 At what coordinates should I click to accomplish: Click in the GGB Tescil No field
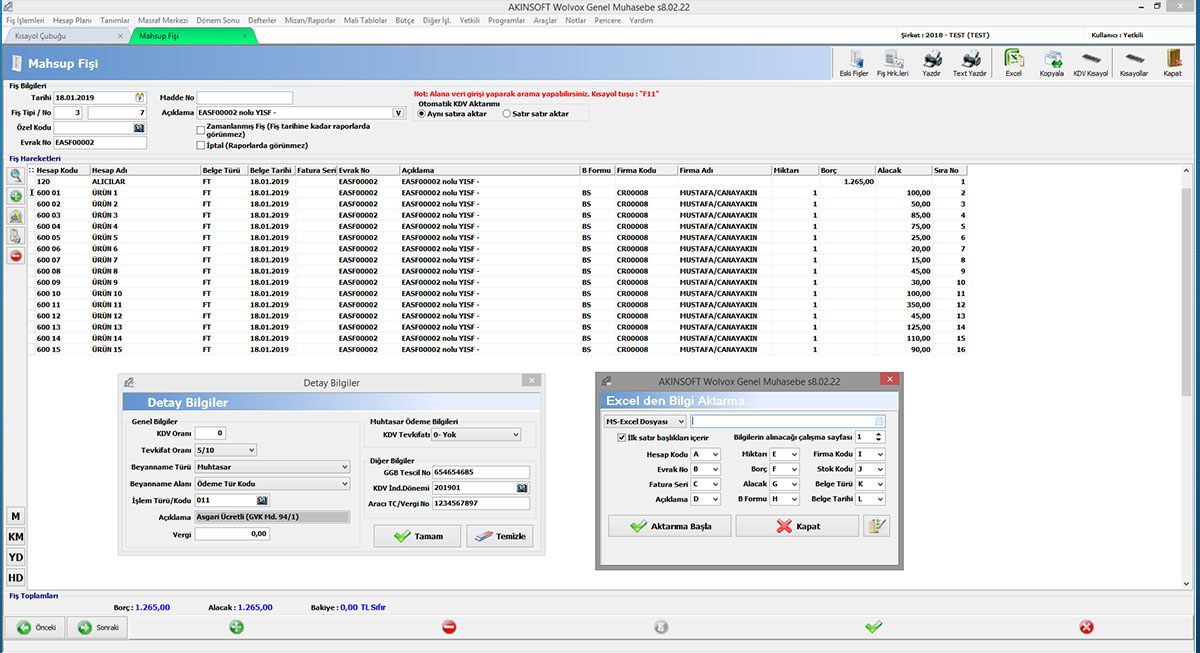pos(480,472)
